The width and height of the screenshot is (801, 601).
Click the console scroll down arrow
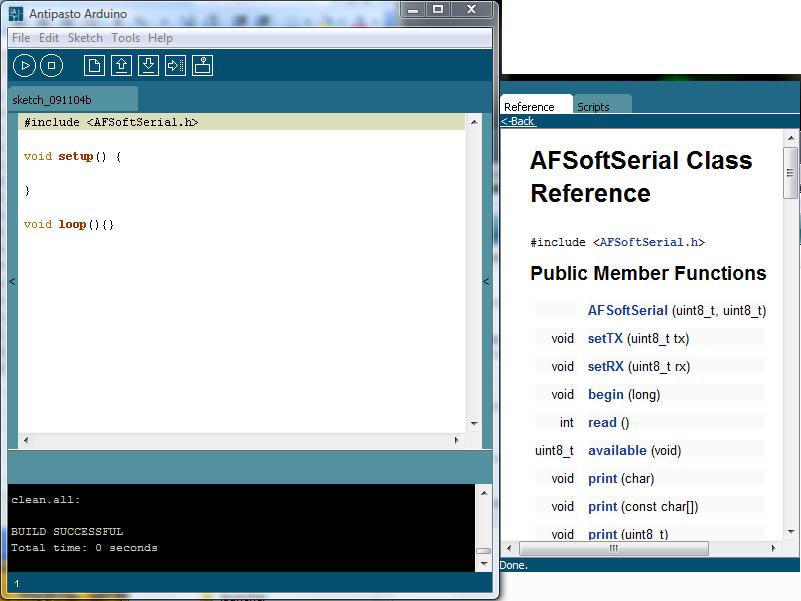[x=483, y=564]
